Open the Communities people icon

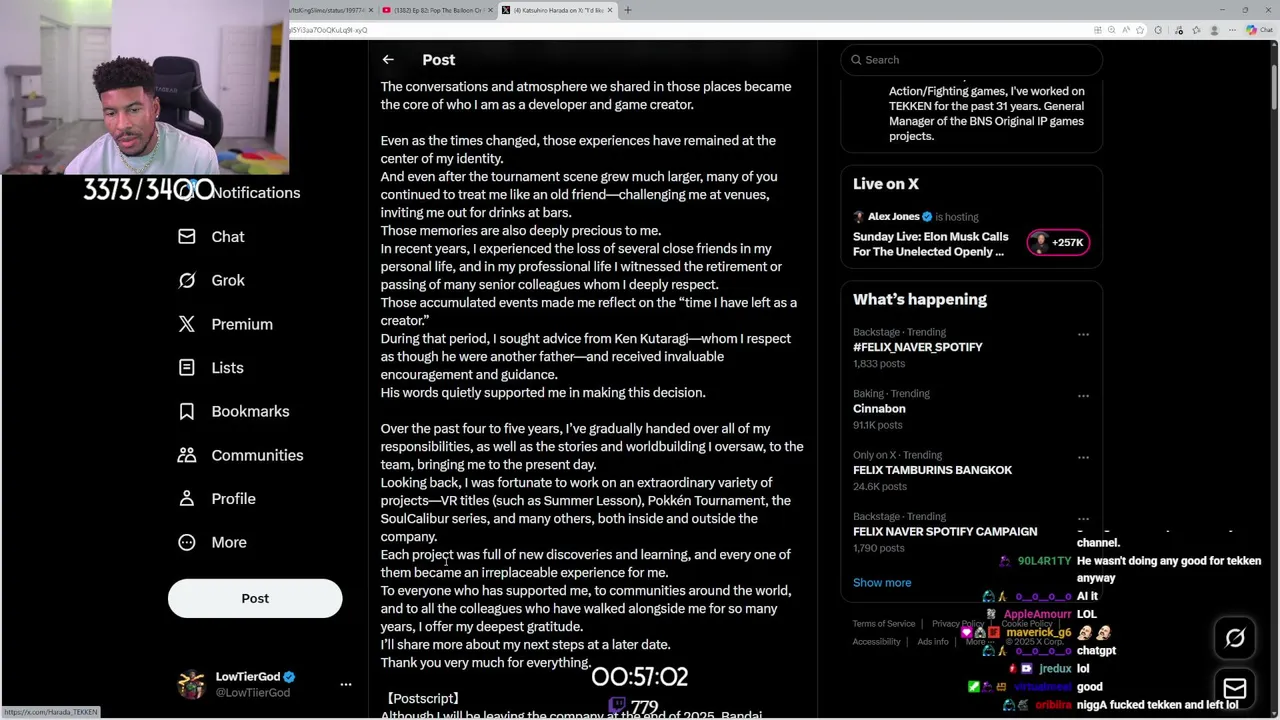187,455
